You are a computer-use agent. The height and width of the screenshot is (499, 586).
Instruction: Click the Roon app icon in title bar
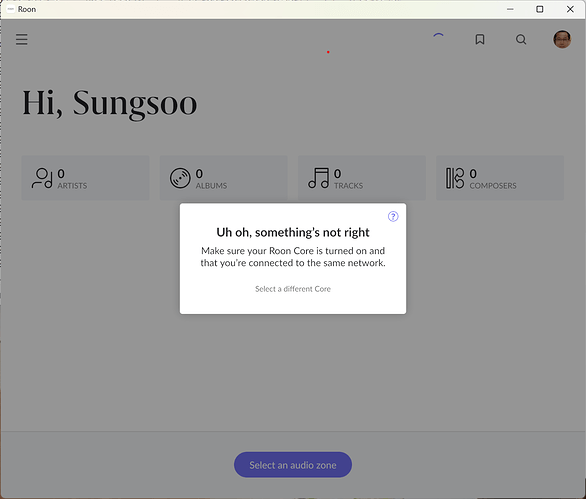(11, 9)
